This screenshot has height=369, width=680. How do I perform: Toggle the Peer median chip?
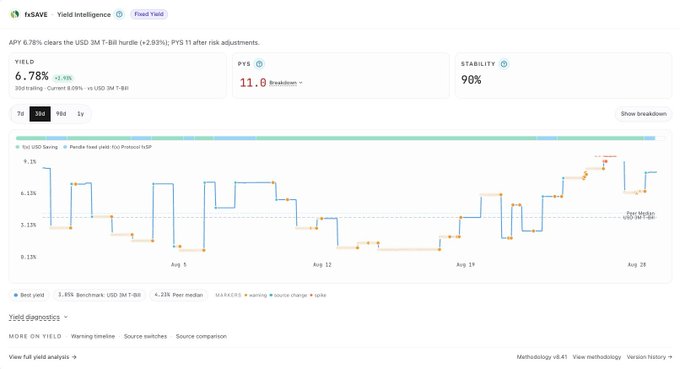179,295
